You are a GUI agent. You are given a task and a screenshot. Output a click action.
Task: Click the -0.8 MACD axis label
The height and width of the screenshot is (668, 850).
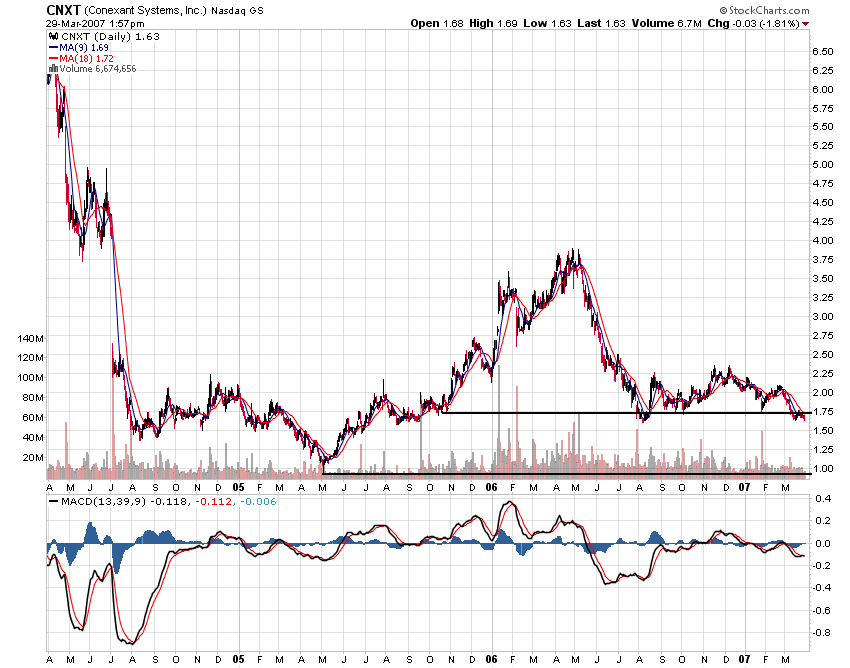(821, 632)
